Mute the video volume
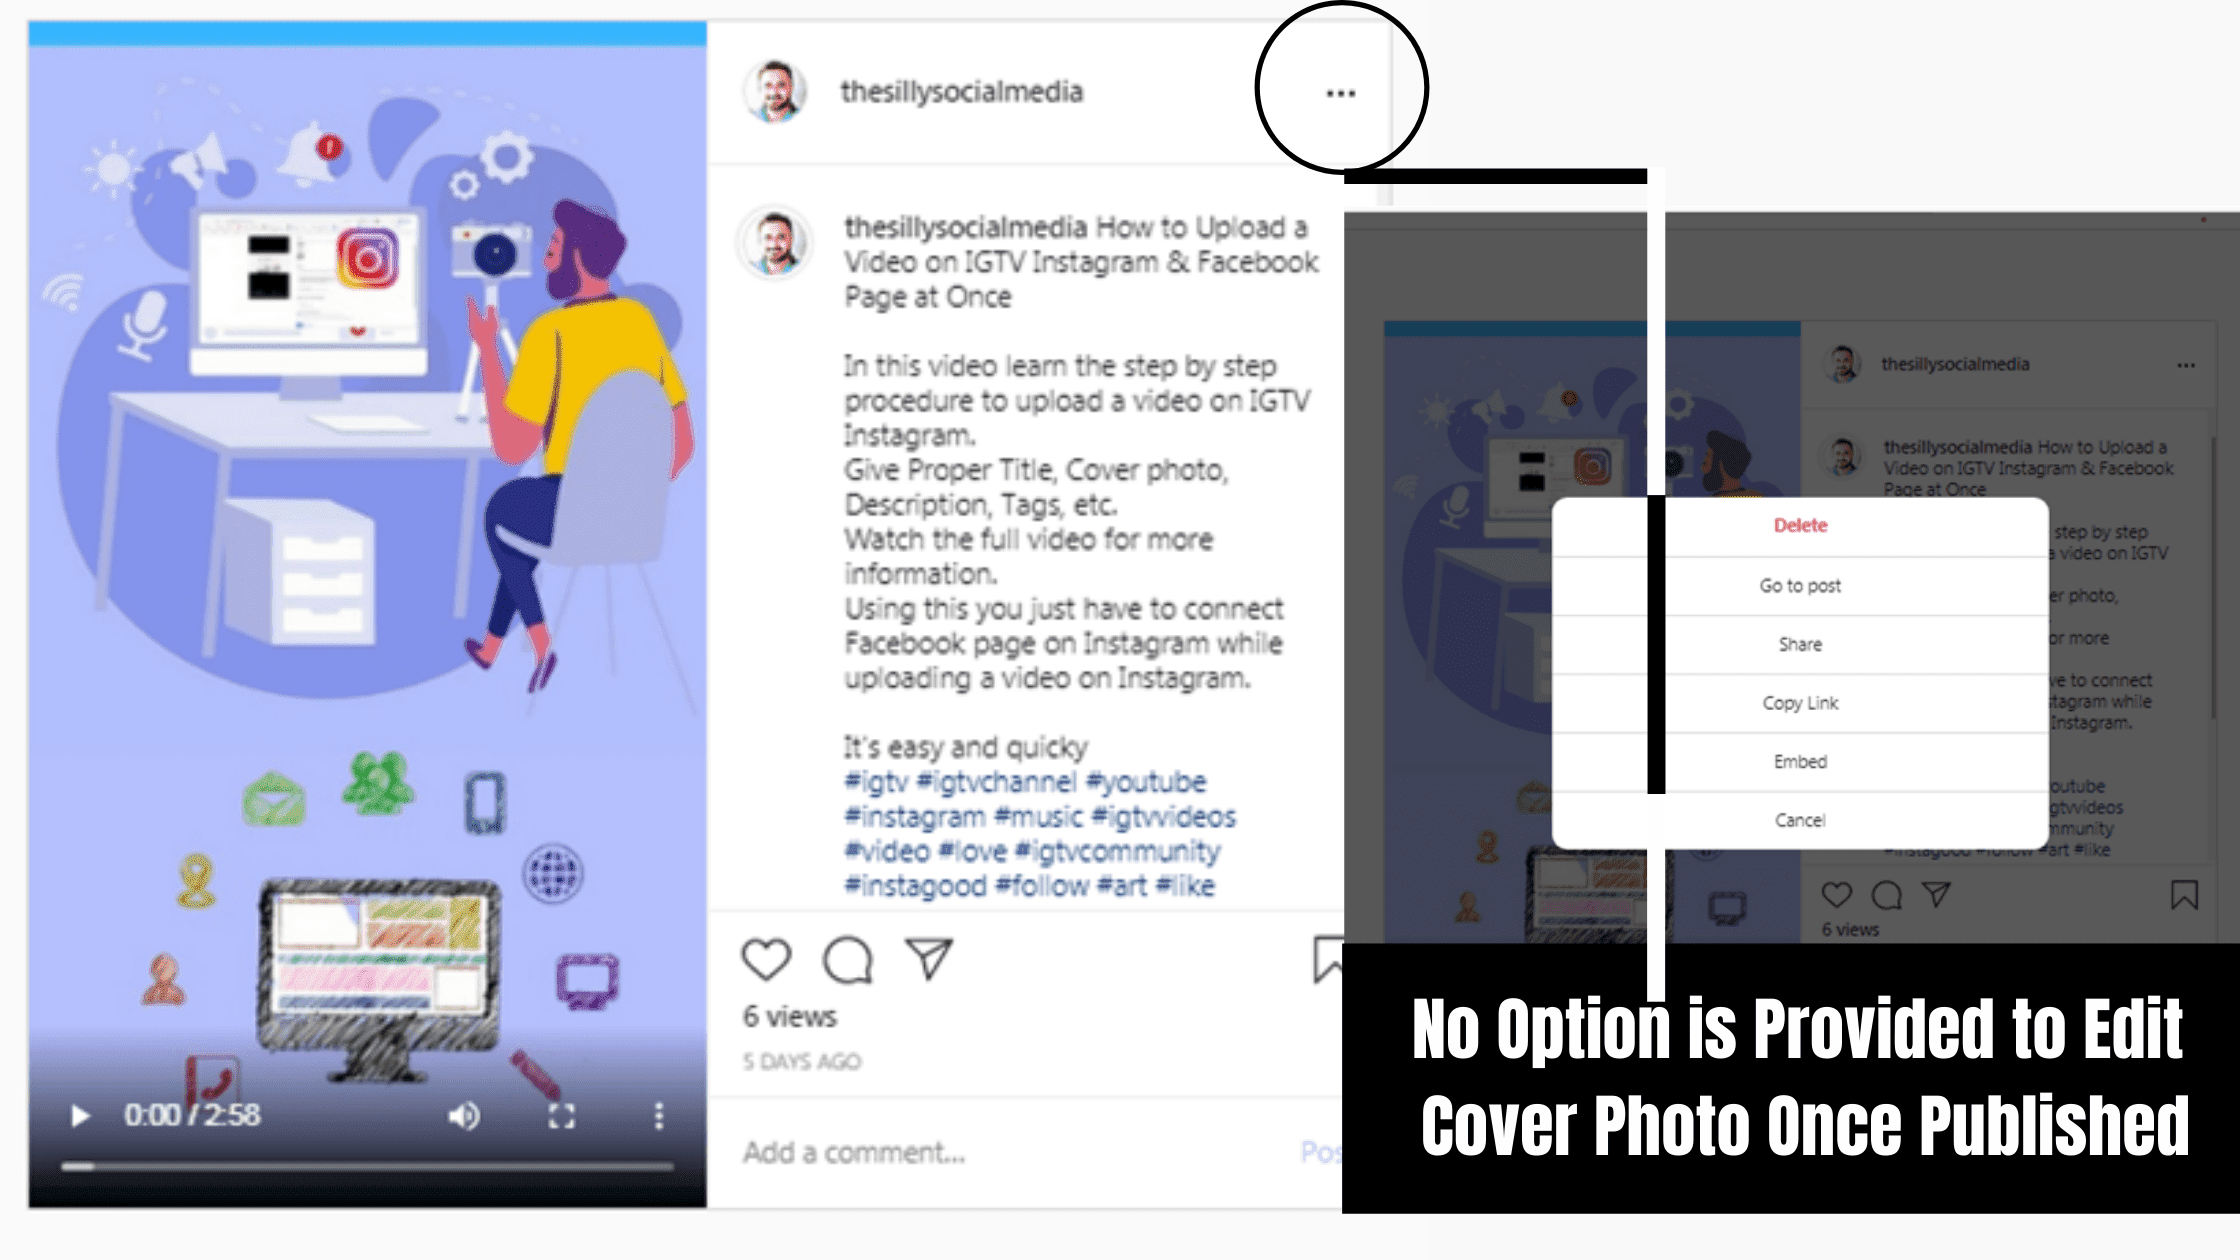This screenshot has width=2240, height=1260. pyautogui.click(x=463, y=1115)
